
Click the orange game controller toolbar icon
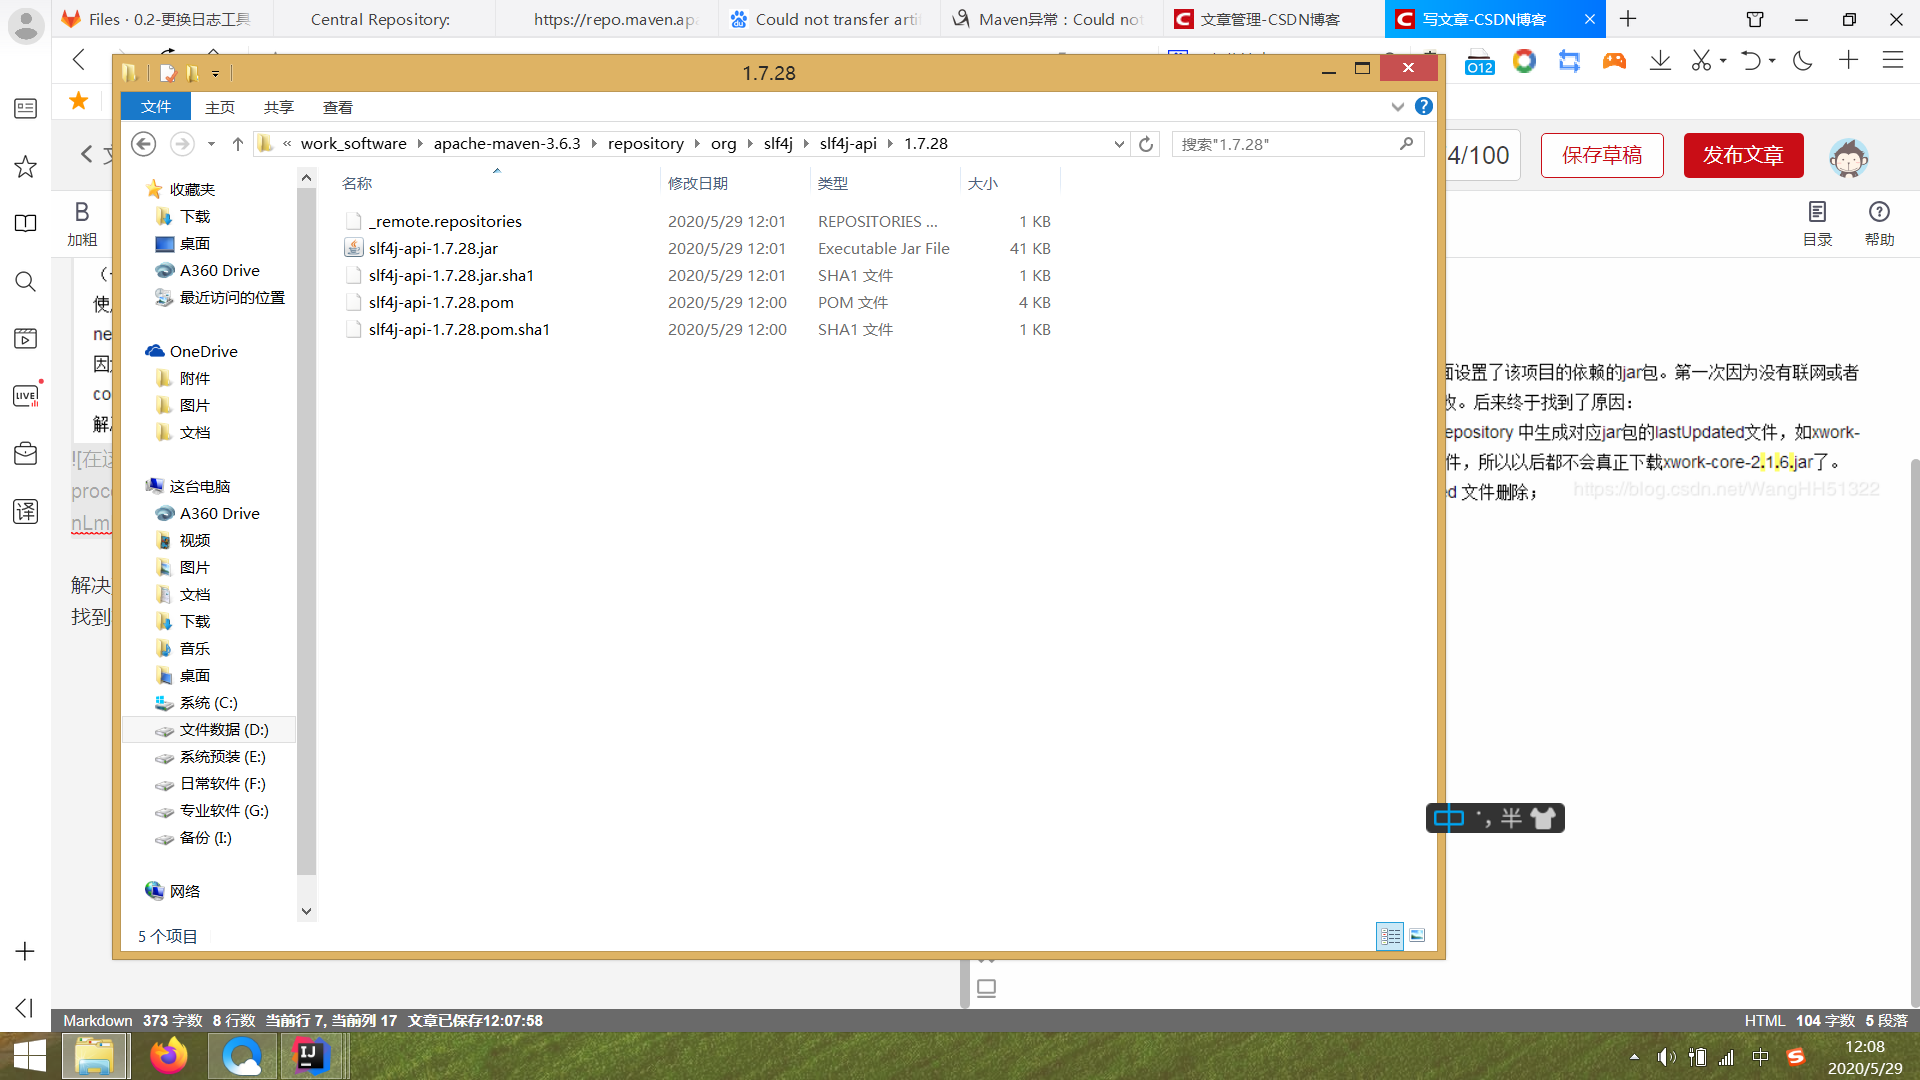[x=1614, y=60]
